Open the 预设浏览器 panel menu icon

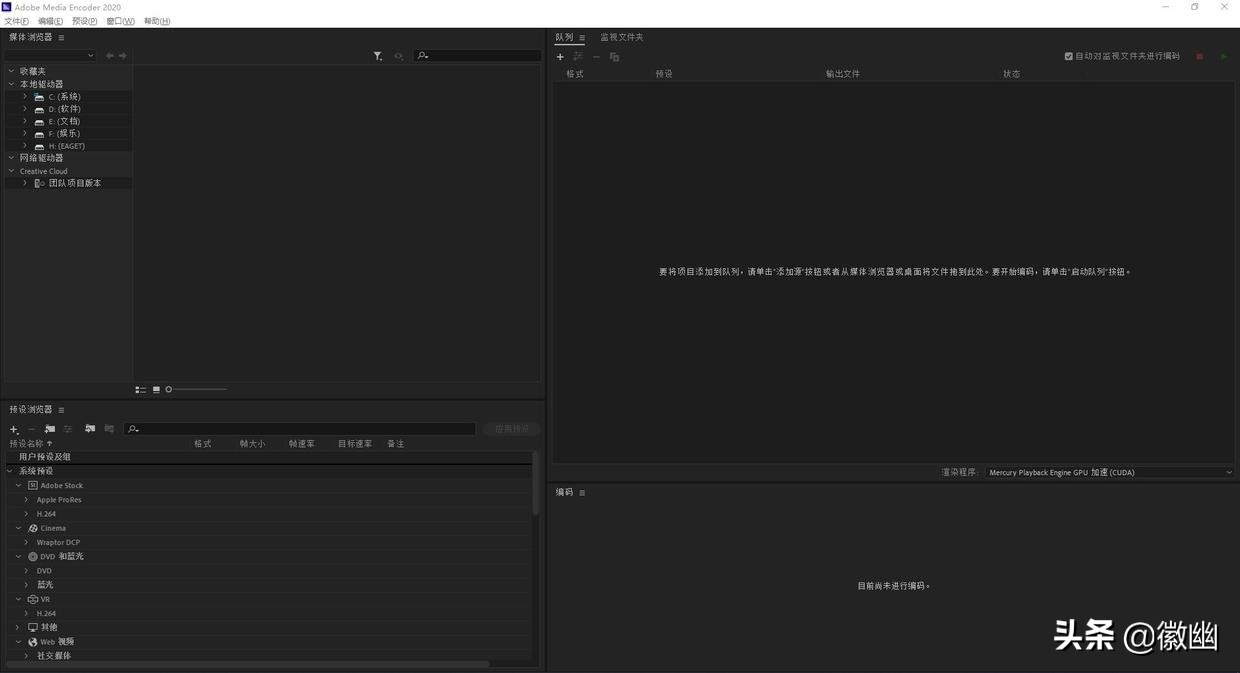[x=61, y=410]
